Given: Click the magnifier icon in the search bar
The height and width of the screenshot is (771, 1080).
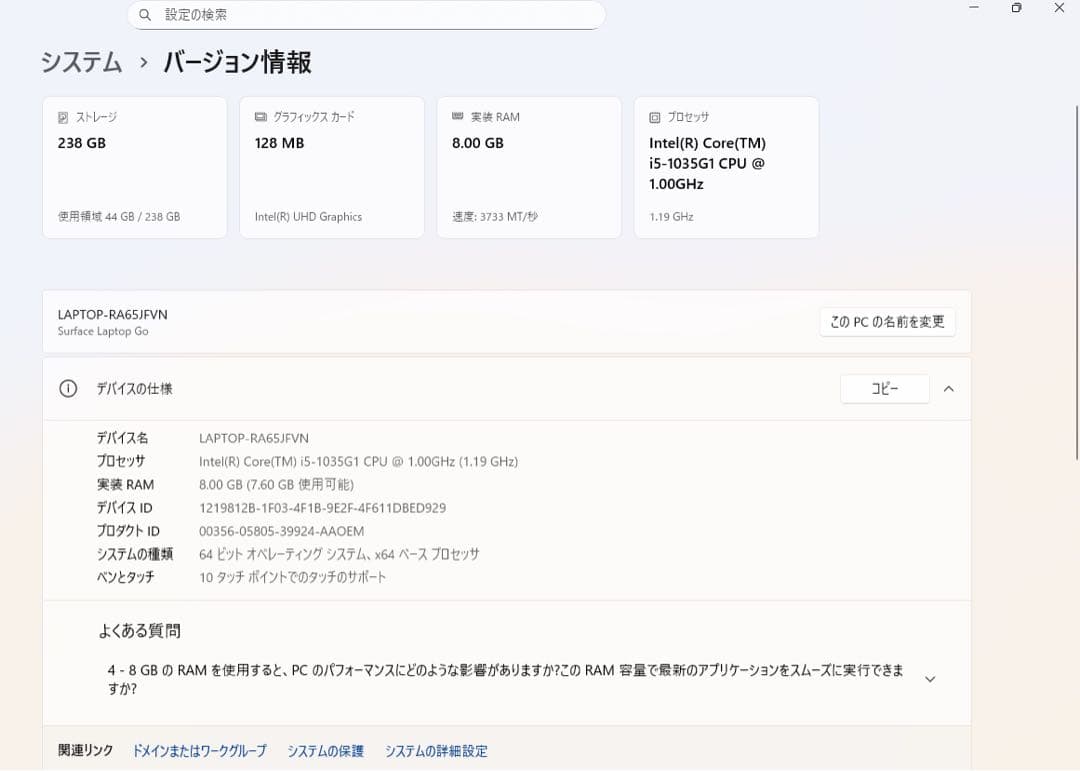Looking at the screenshot, I should (146, 16).
